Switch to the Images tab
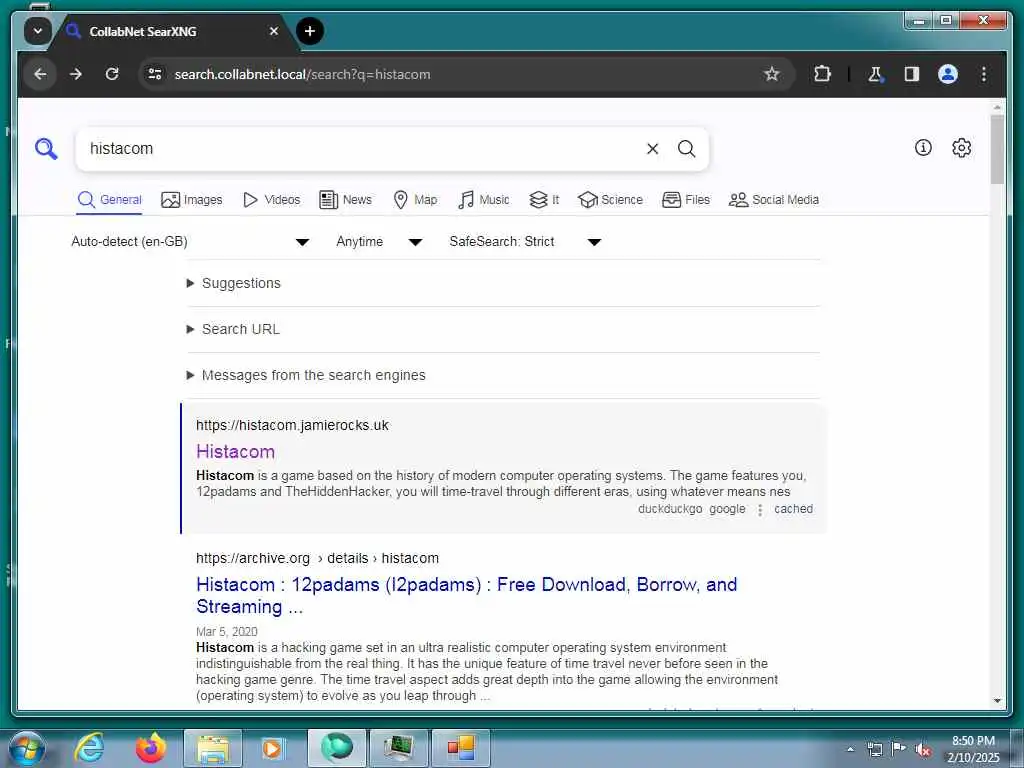1024x768 pixels. point(192,200)
